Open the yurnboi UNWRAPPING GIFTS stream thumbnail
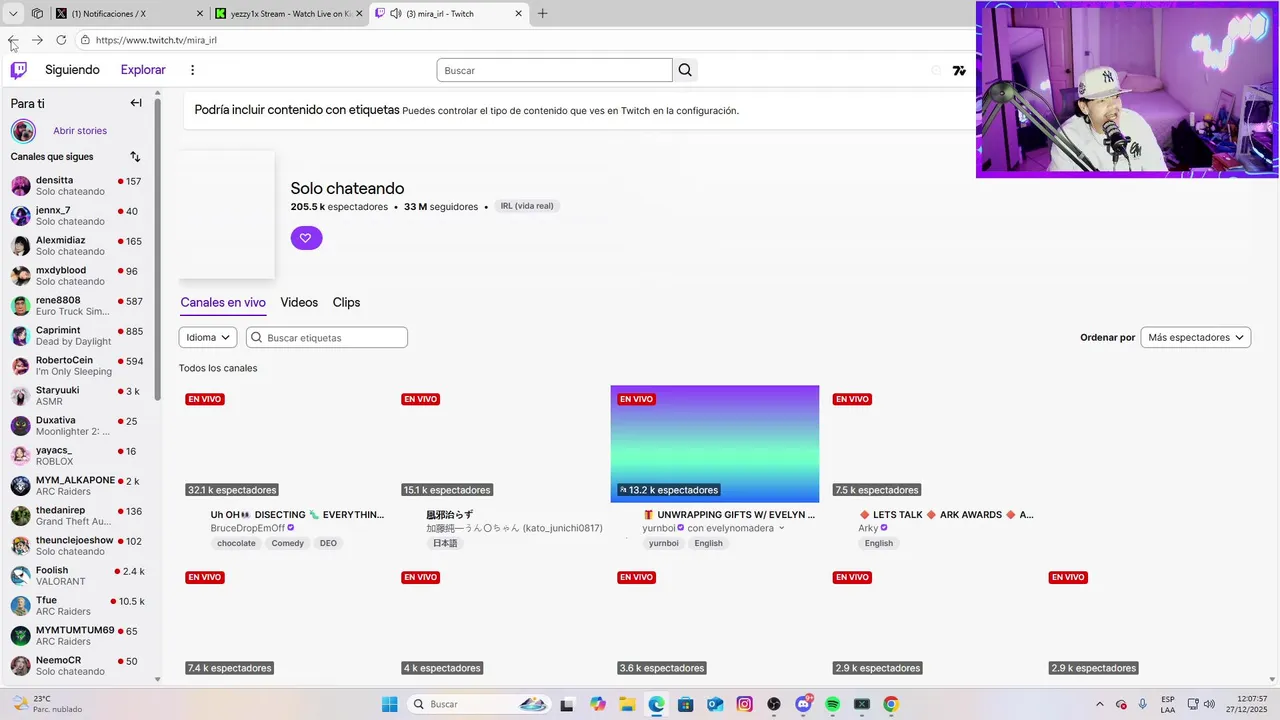The width and height of the screenshot is (1280, 720). tap(715, 444)
